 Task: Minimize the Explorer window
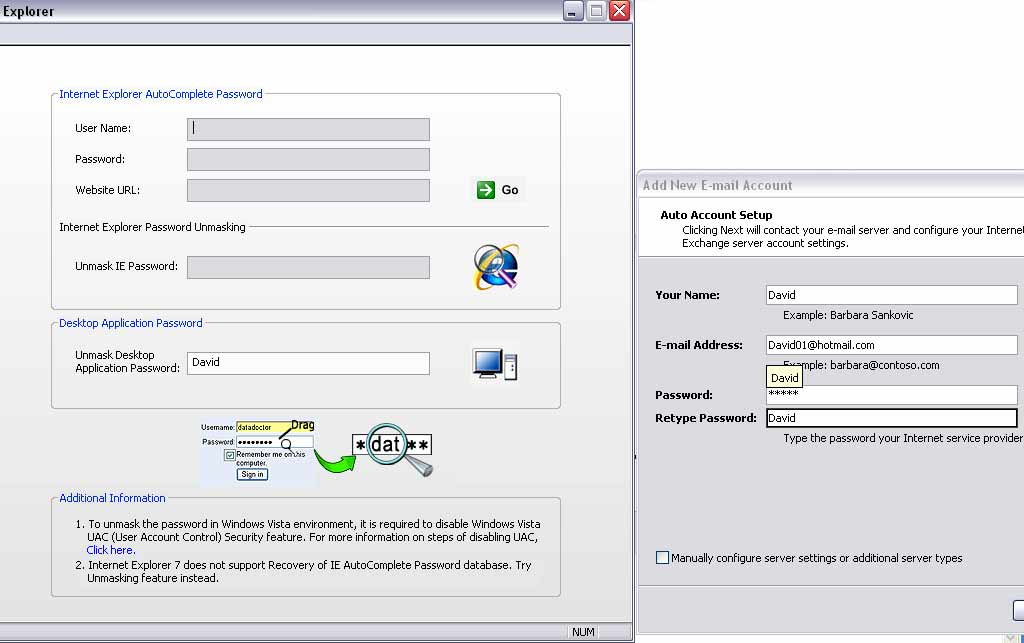tap(573, 11)
